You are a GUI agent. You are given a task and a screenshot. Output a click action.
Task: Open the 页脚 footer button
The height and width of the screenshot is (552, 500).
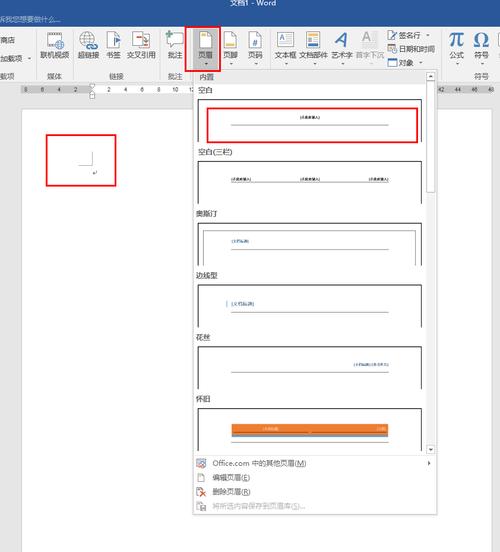pyautogui.click(x=231, y=49)
